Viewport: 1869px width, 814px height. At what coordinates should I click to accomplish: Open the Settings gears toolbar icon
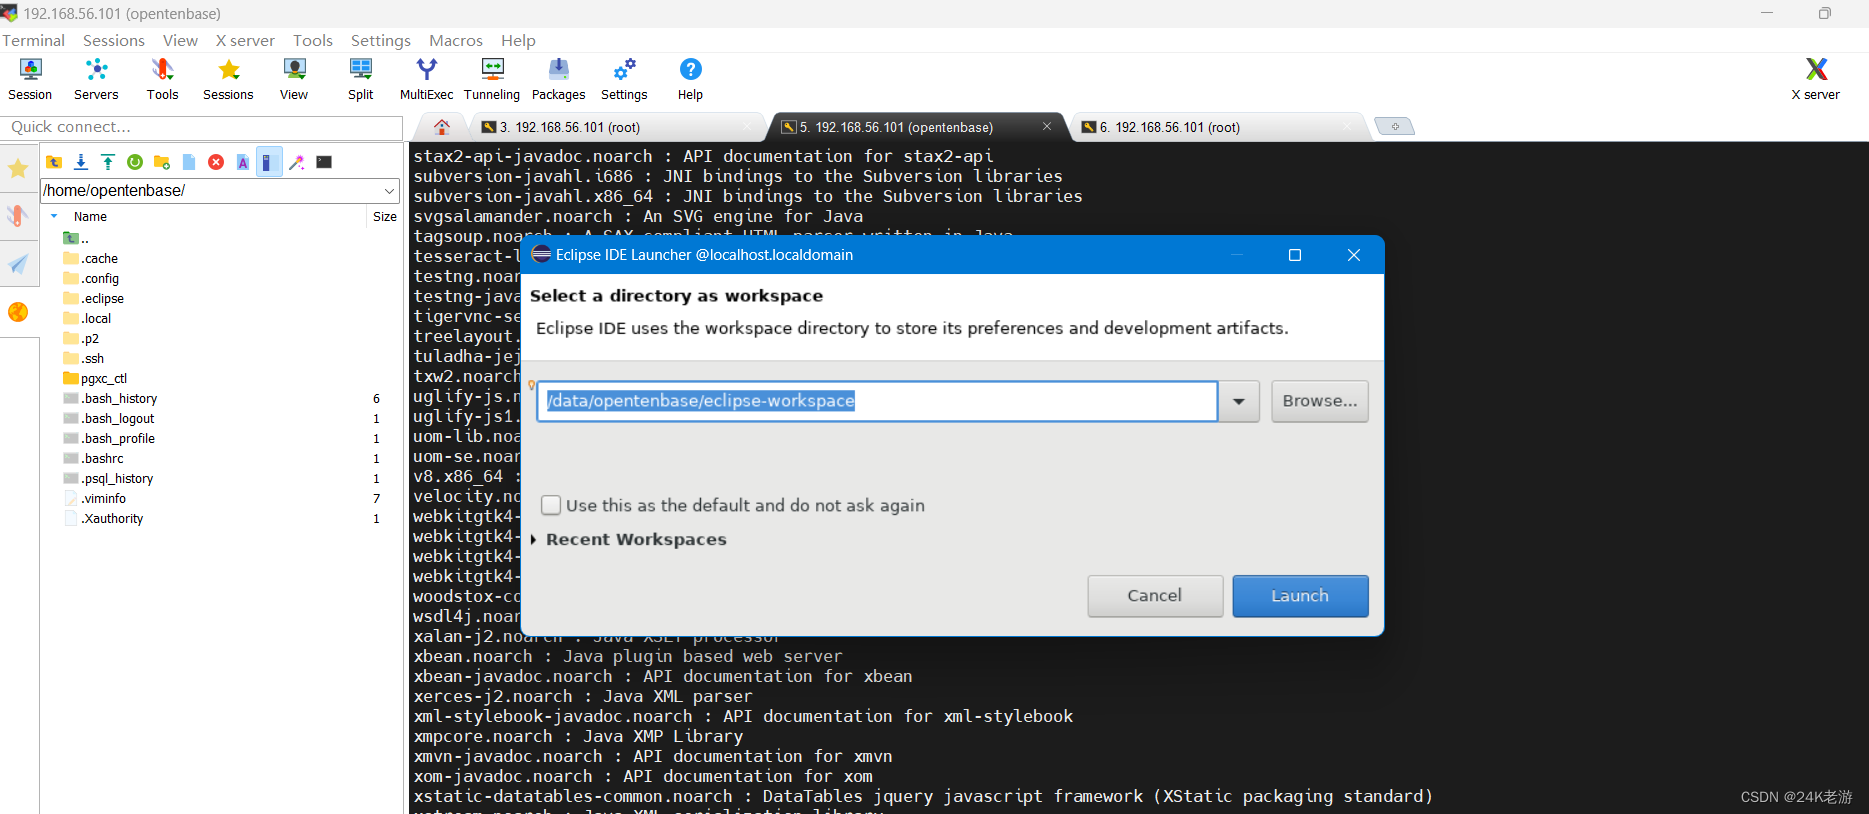click(624, 79)
